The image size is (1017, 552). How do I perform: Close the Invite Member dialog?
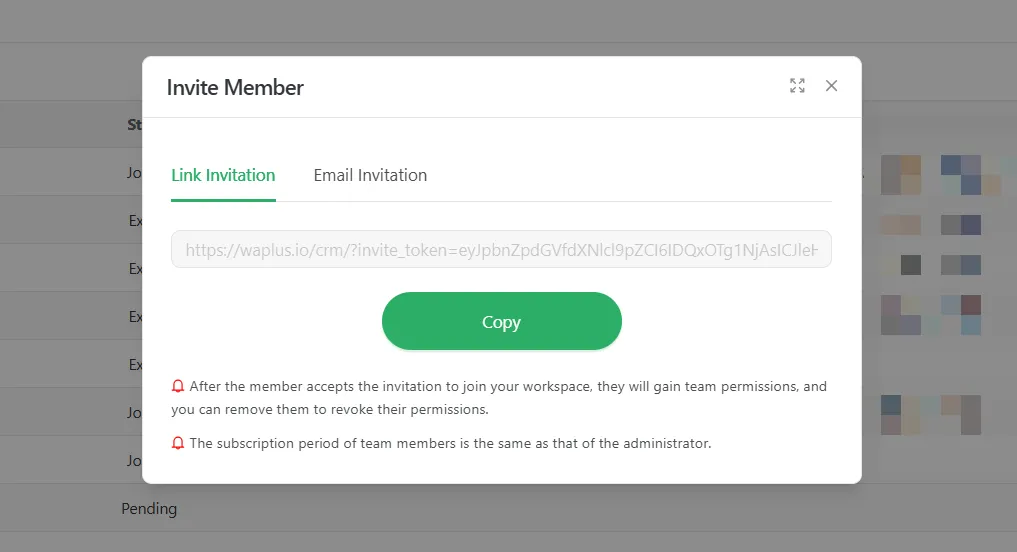coord(831,86)
